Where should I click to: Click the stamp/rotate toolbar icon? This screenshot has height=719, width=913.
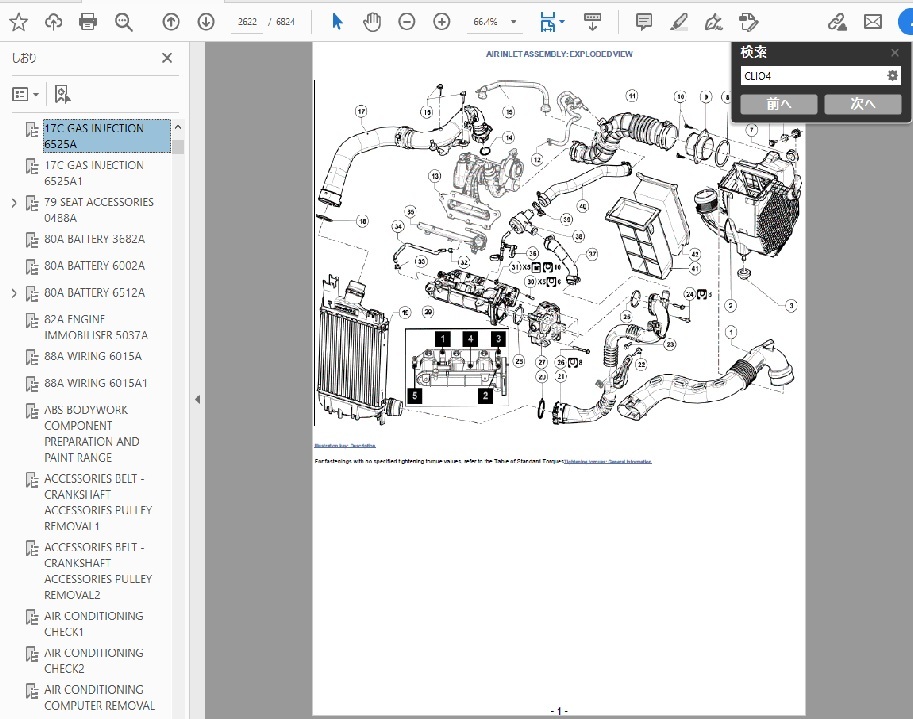pyautogui.click(x=748, y=22)
